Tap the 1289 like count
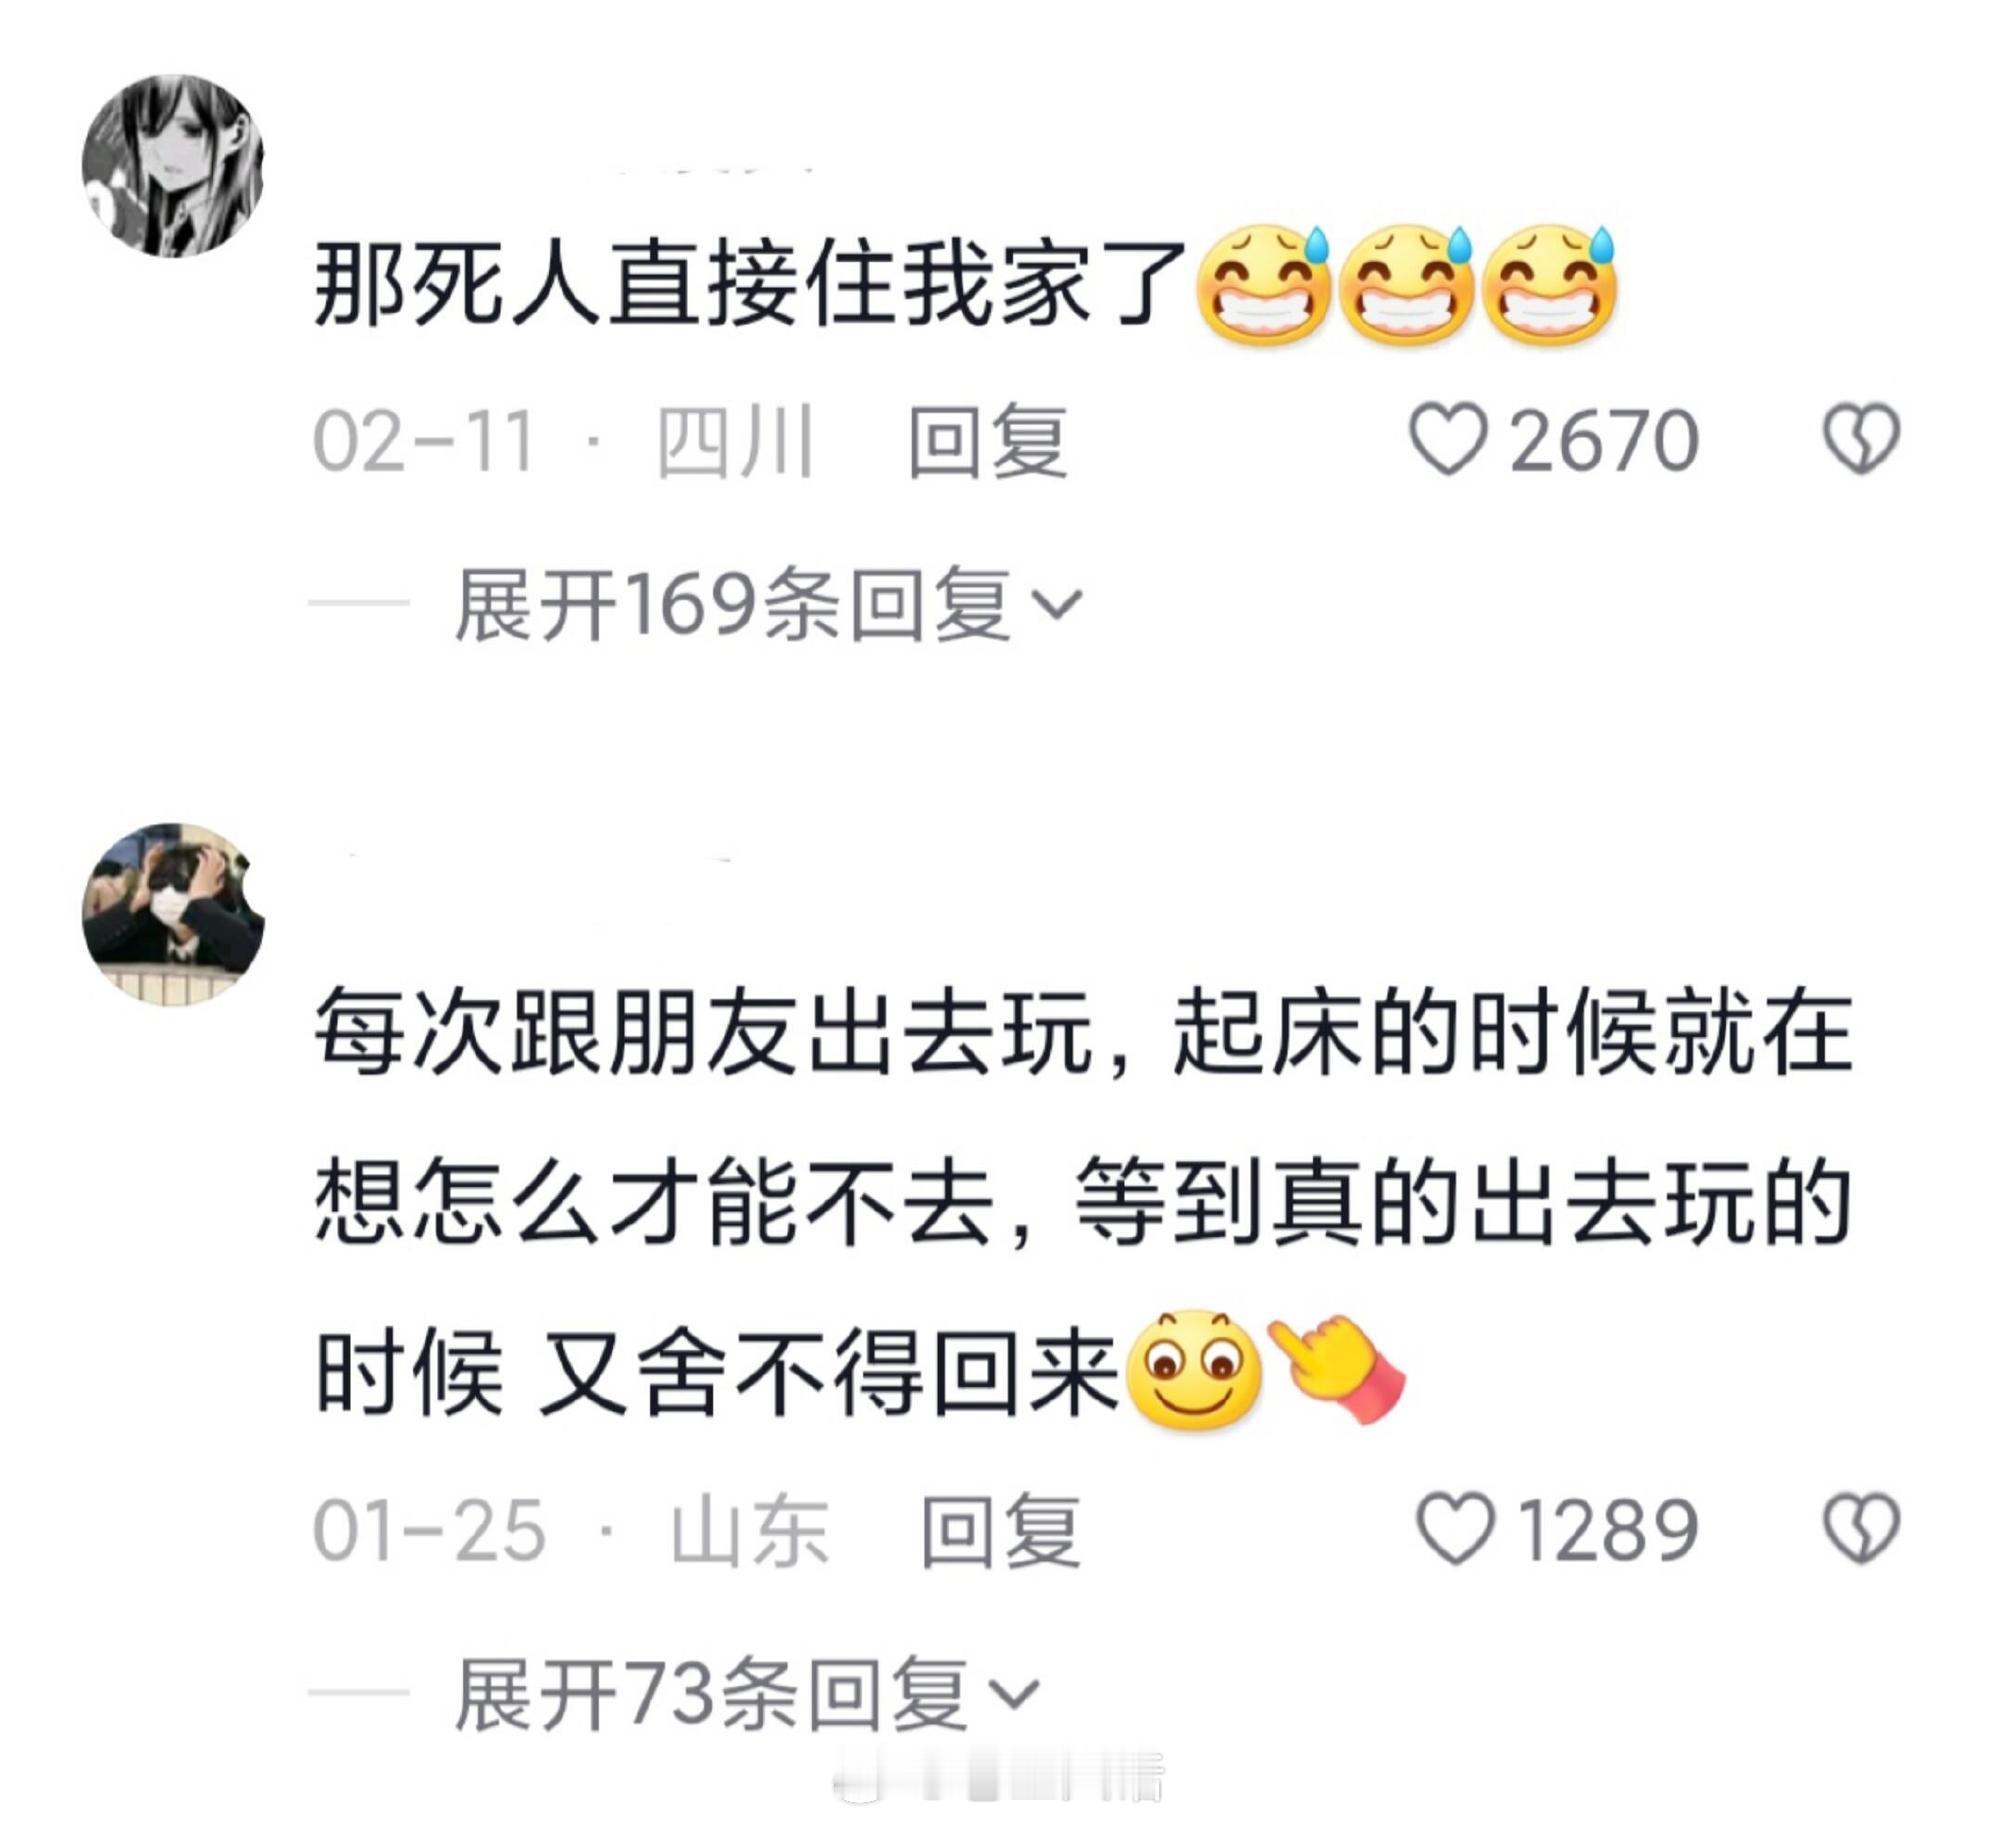Image resolution: width=2000 pixels, height=1824 pixels. (1607, 1530)
